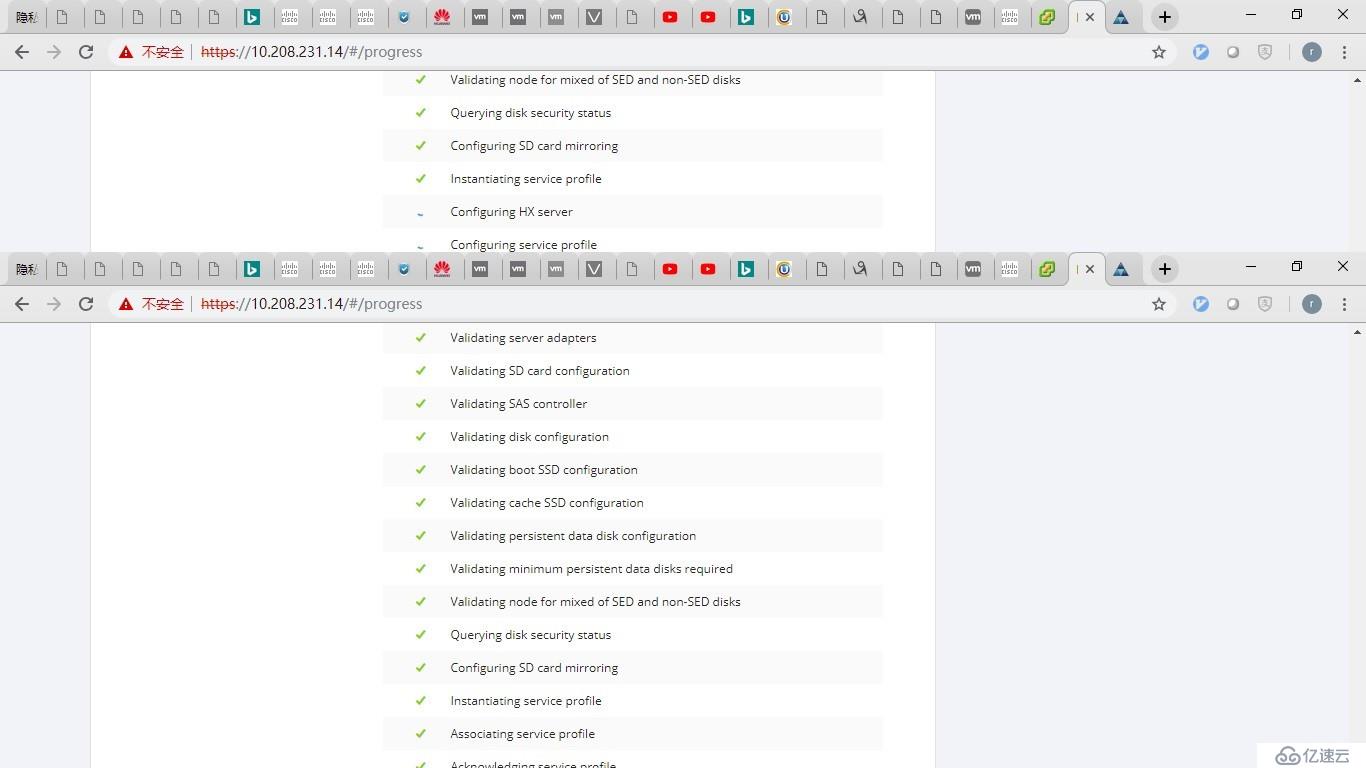This screenshot has width=1366, height=768.
Task: Select the V-logo tab in upper window
Action: point(594,17)
